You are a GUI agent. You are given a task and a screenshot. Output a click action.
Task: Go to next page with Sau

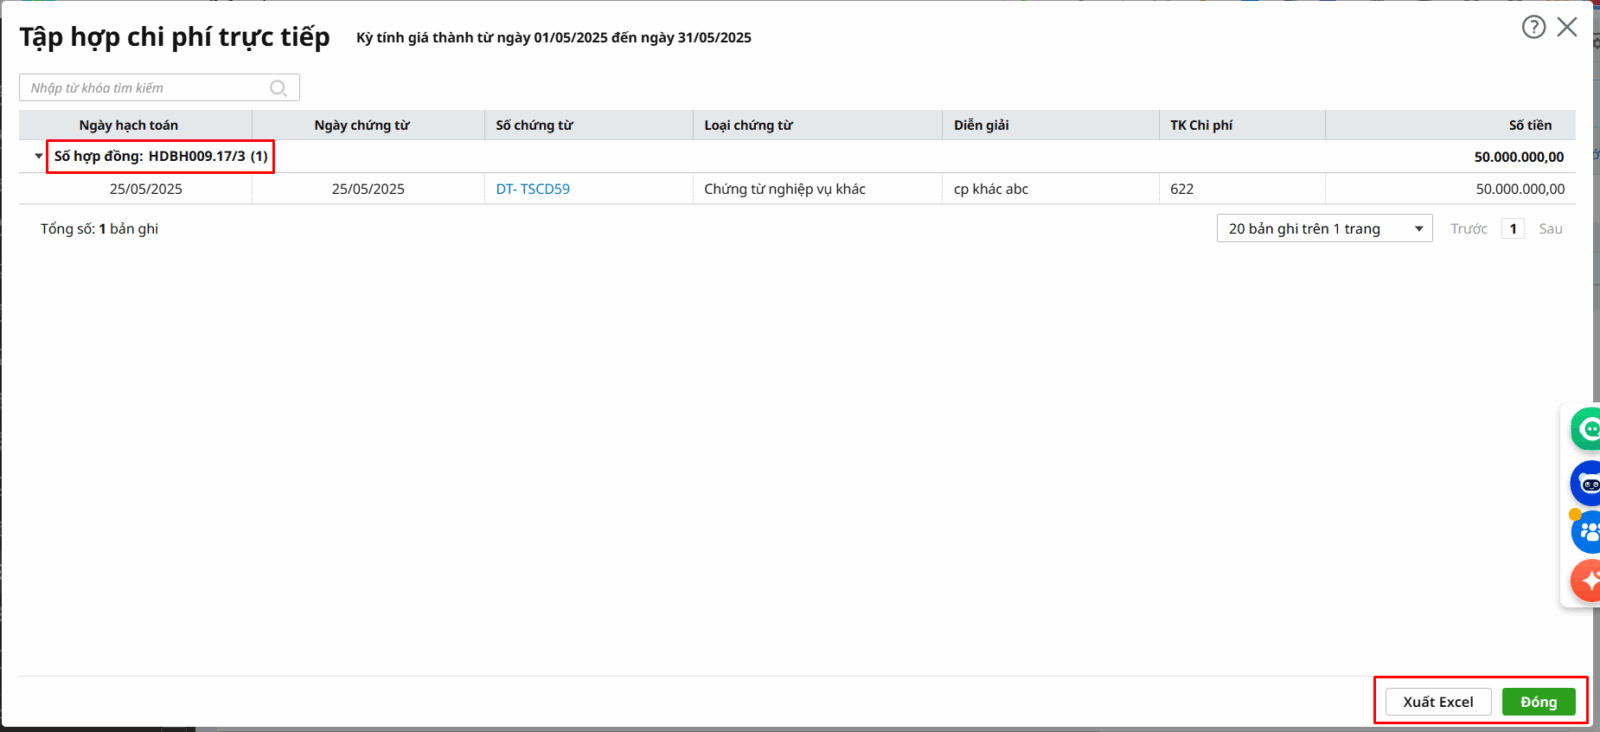click(x=1550, y=229)
